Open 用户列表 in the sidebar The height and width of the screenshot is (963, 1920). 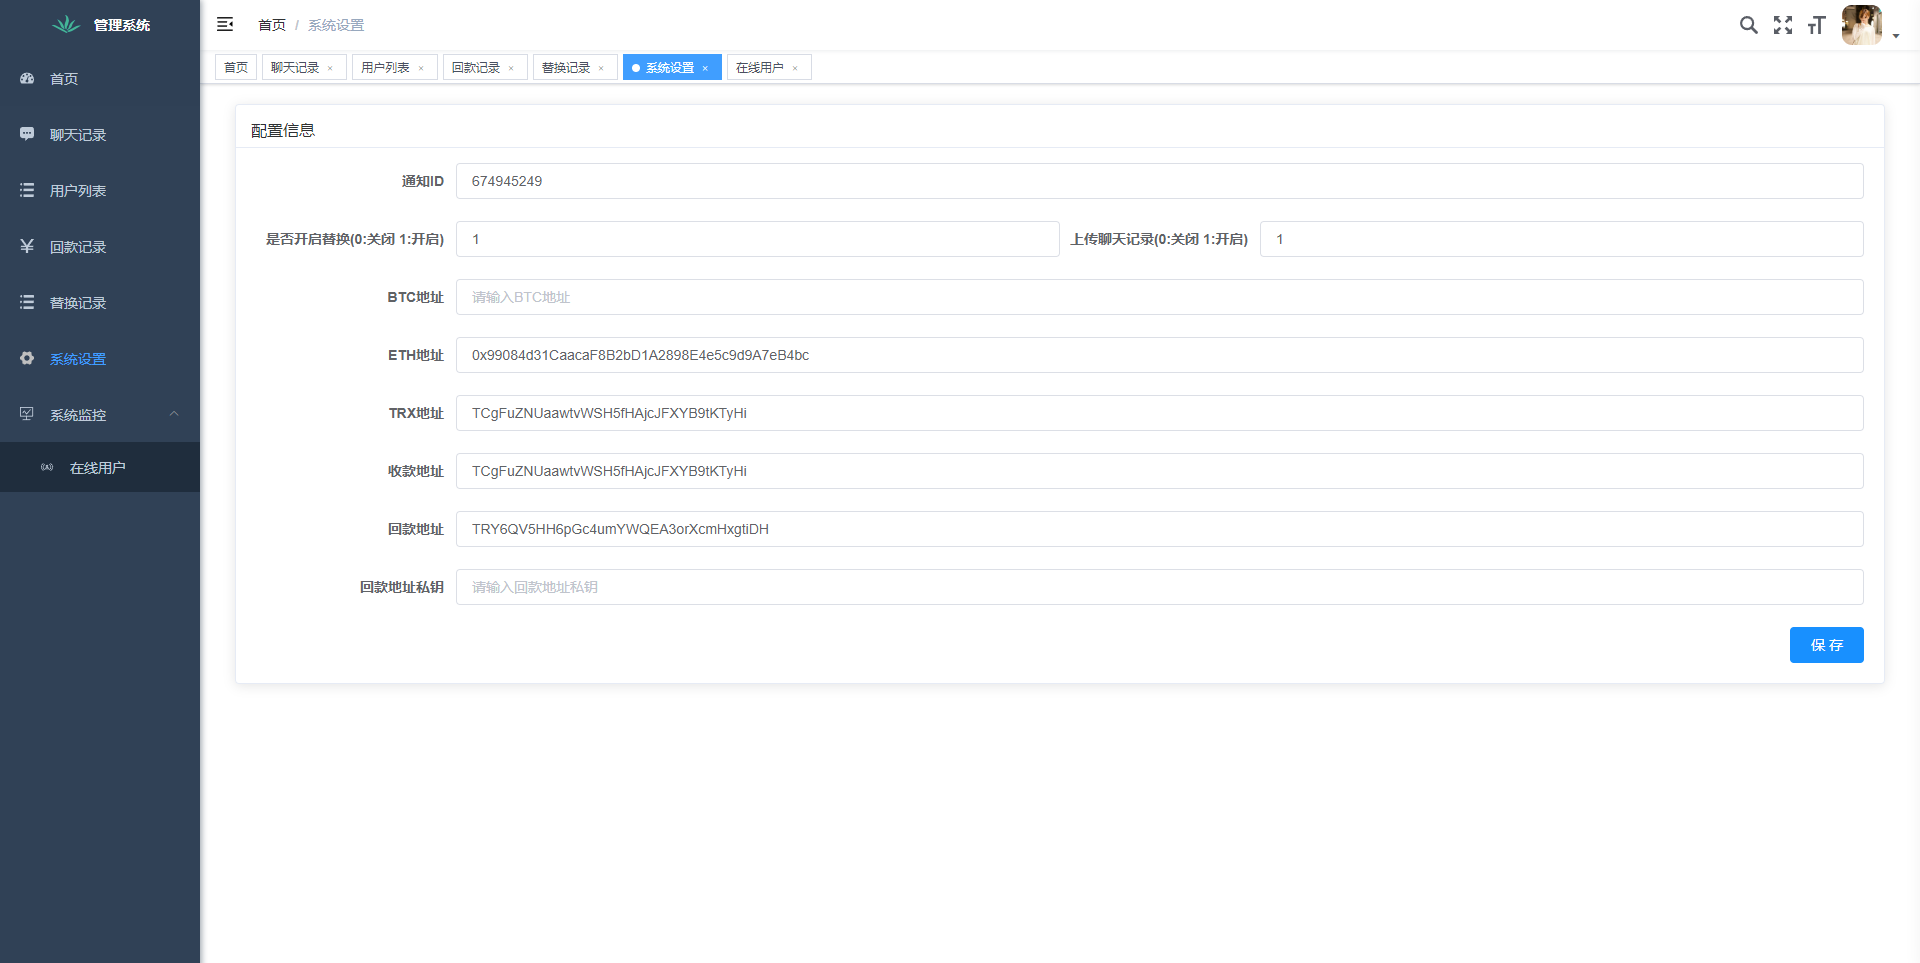pos(78,191)
